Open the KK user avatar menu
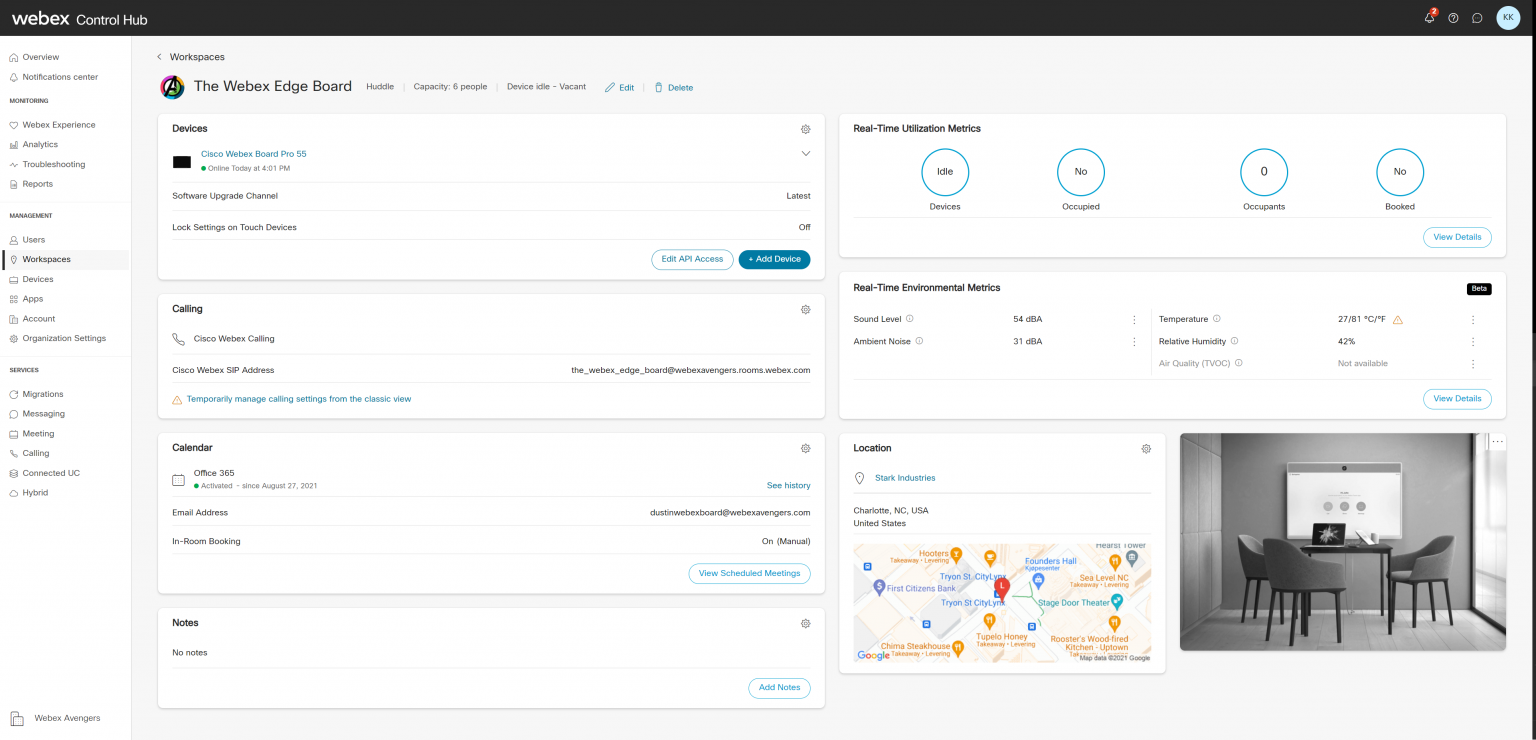The height and width of the screenshot is (740, 1536). click(1508, 17)
